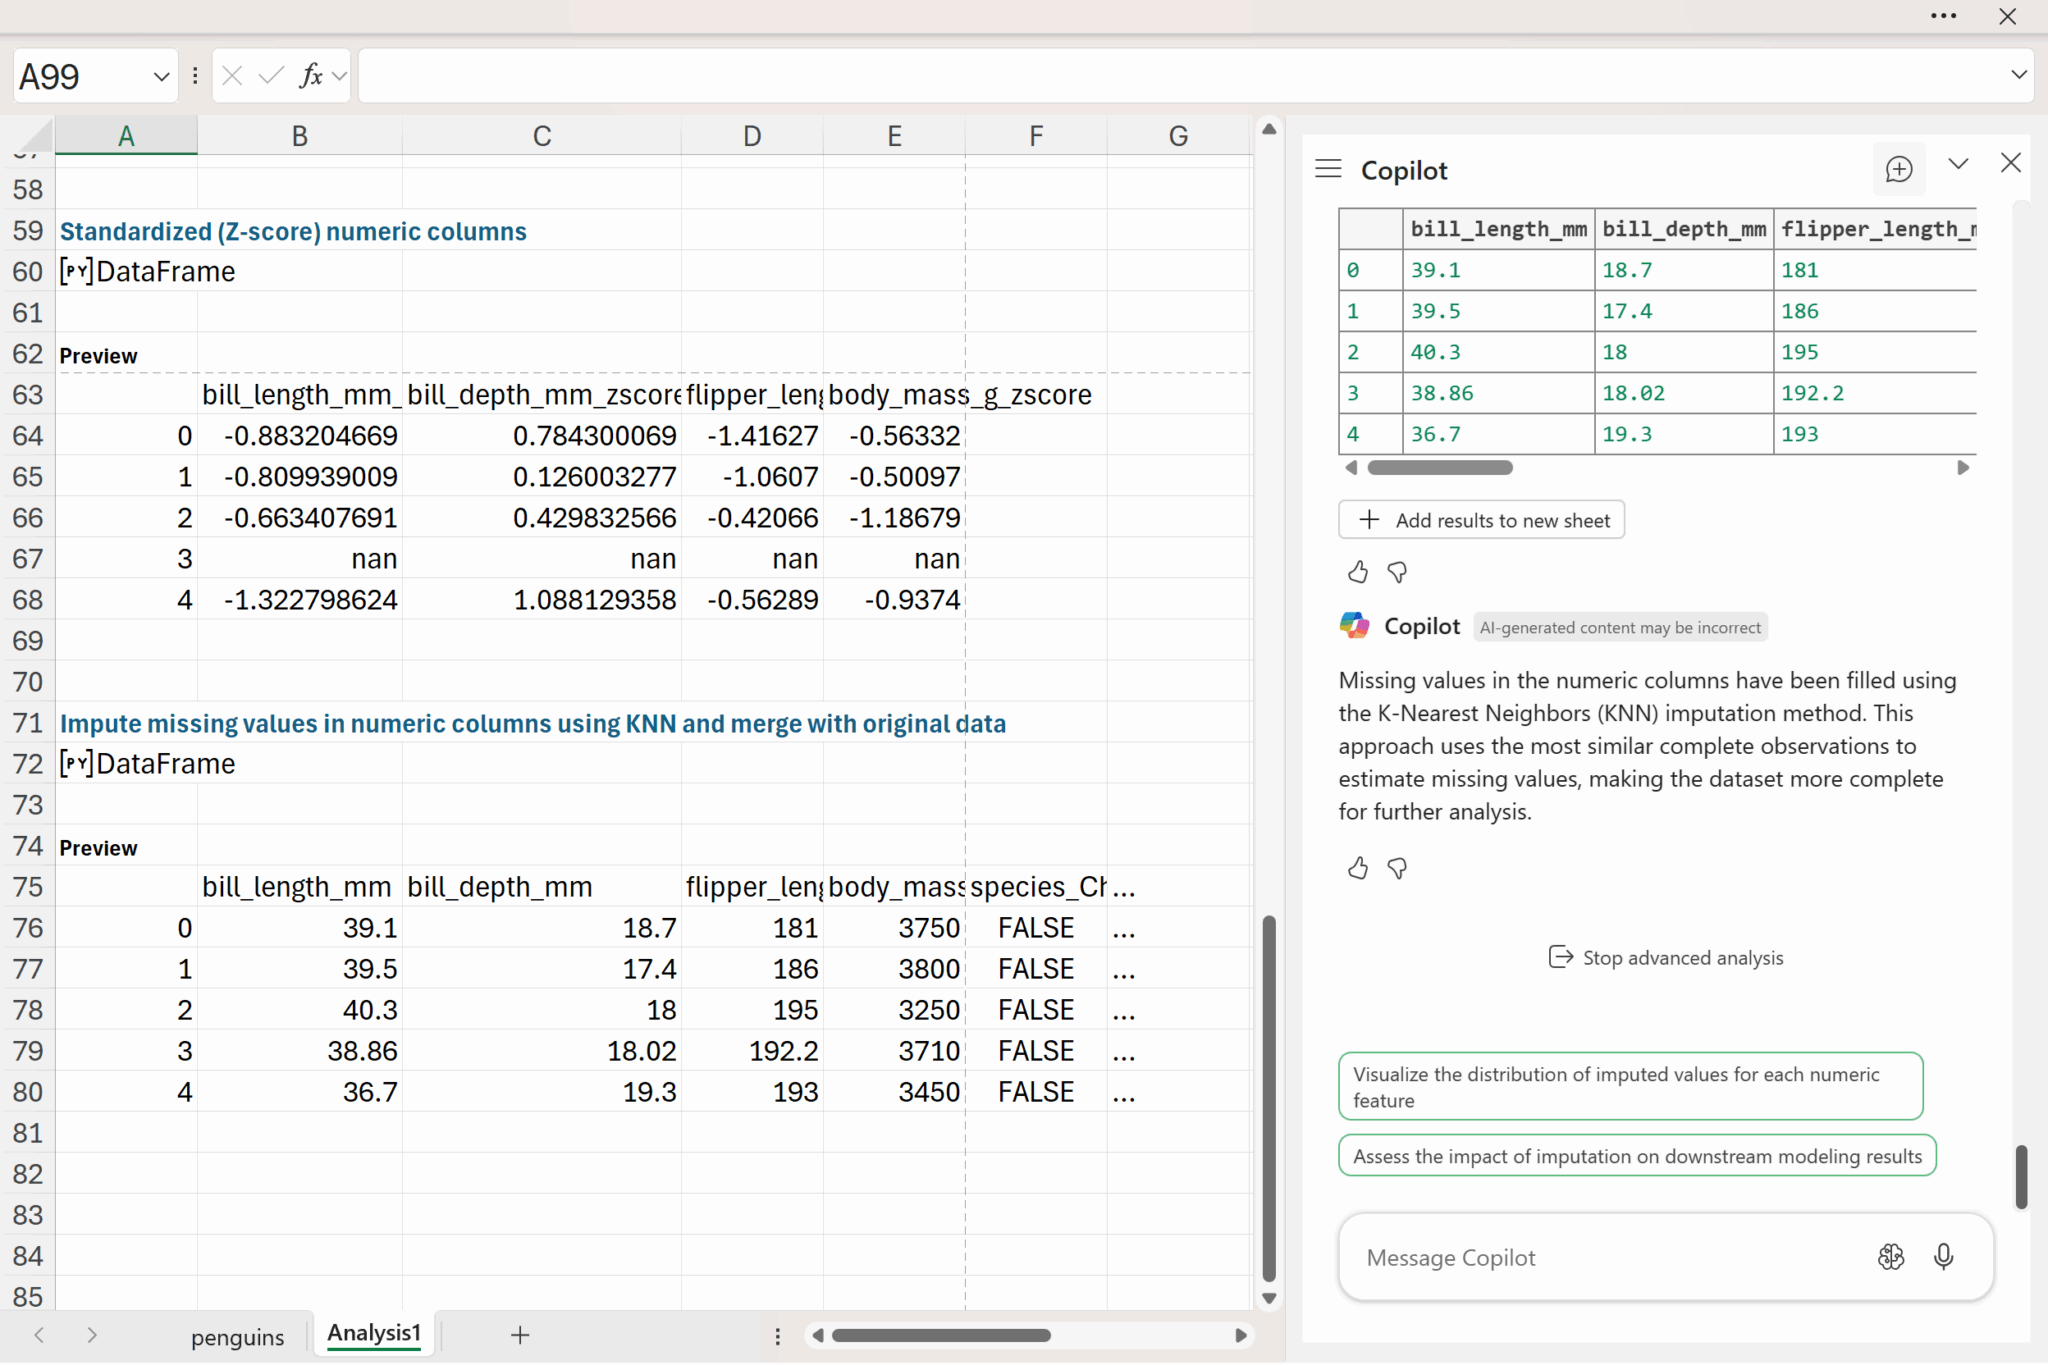
Task: Click the insert function fx icon
Action: pyautogui.click(x=311, y=76)
